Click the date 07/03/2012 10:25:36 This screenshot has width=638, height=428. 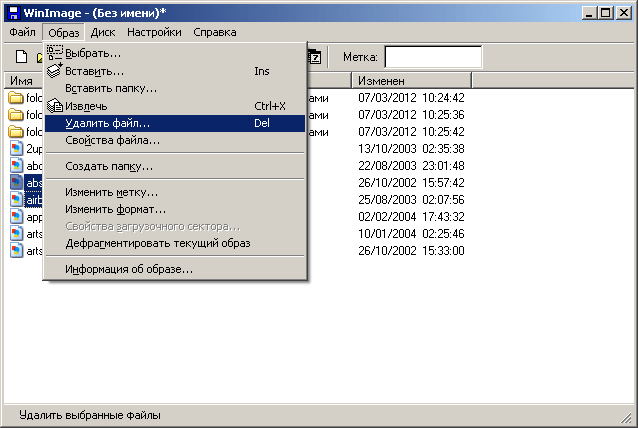[411, 115]
